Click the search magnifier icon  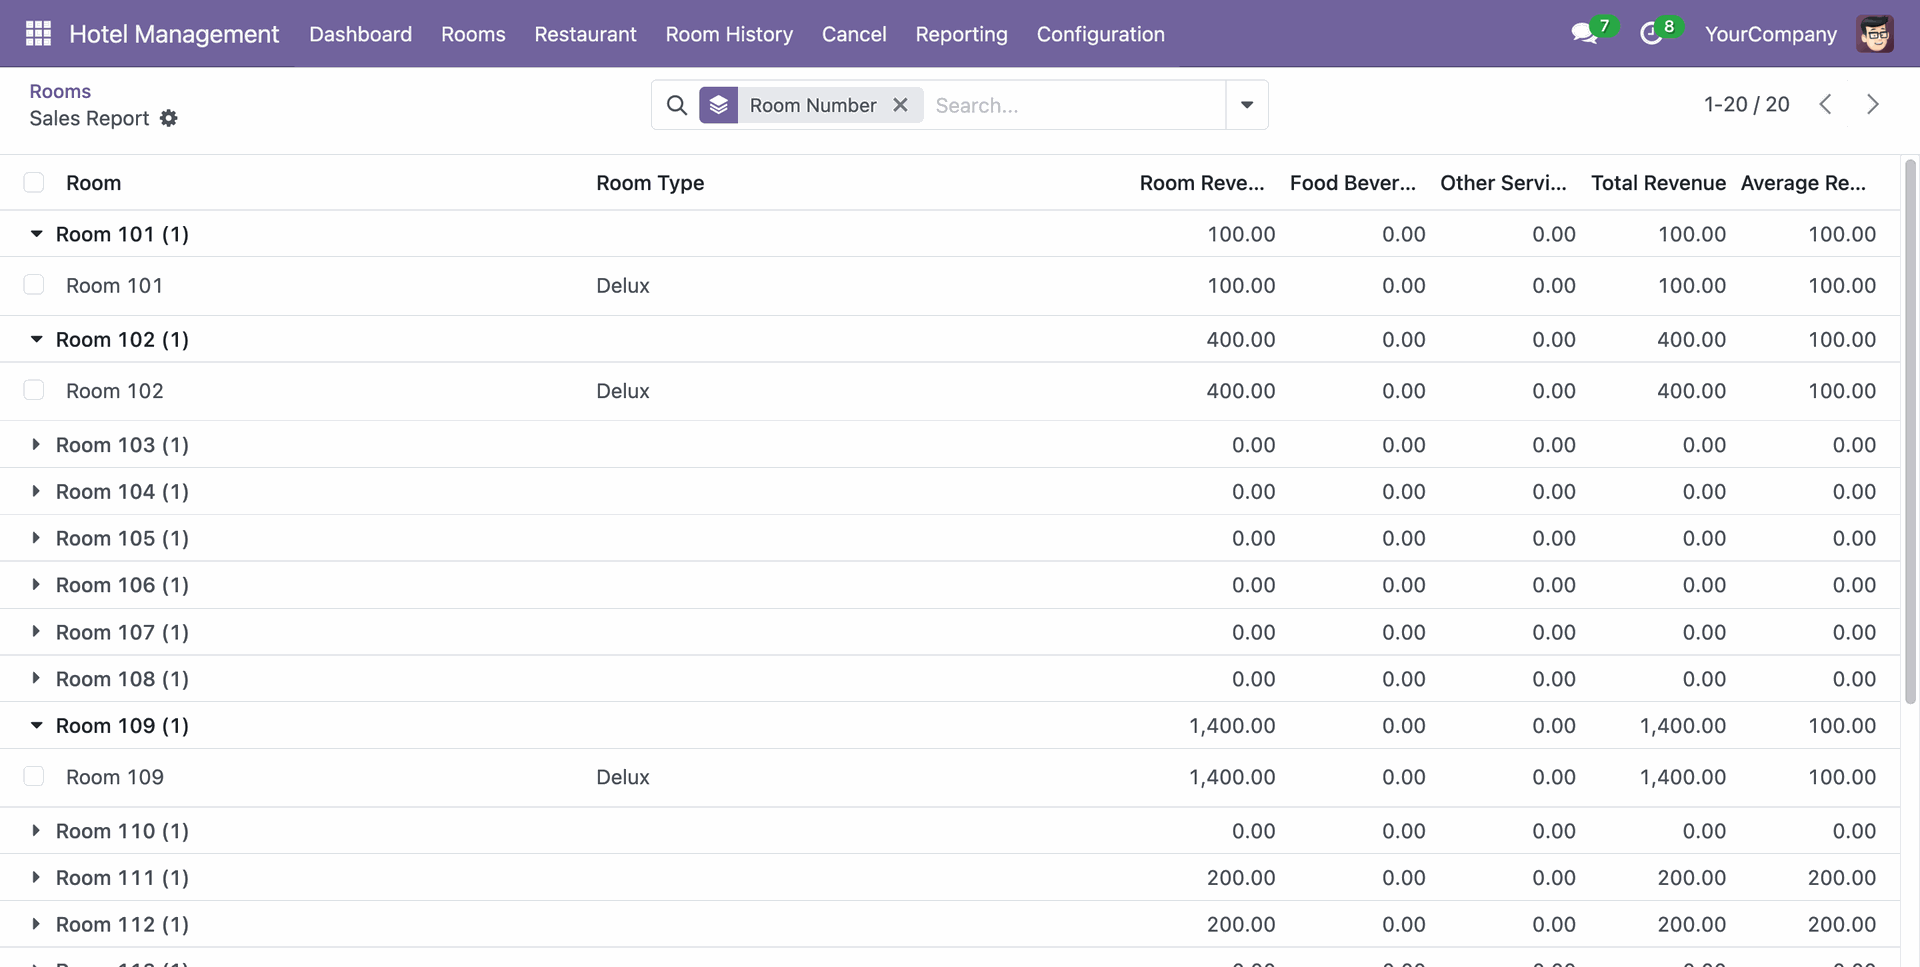point(677,105)
